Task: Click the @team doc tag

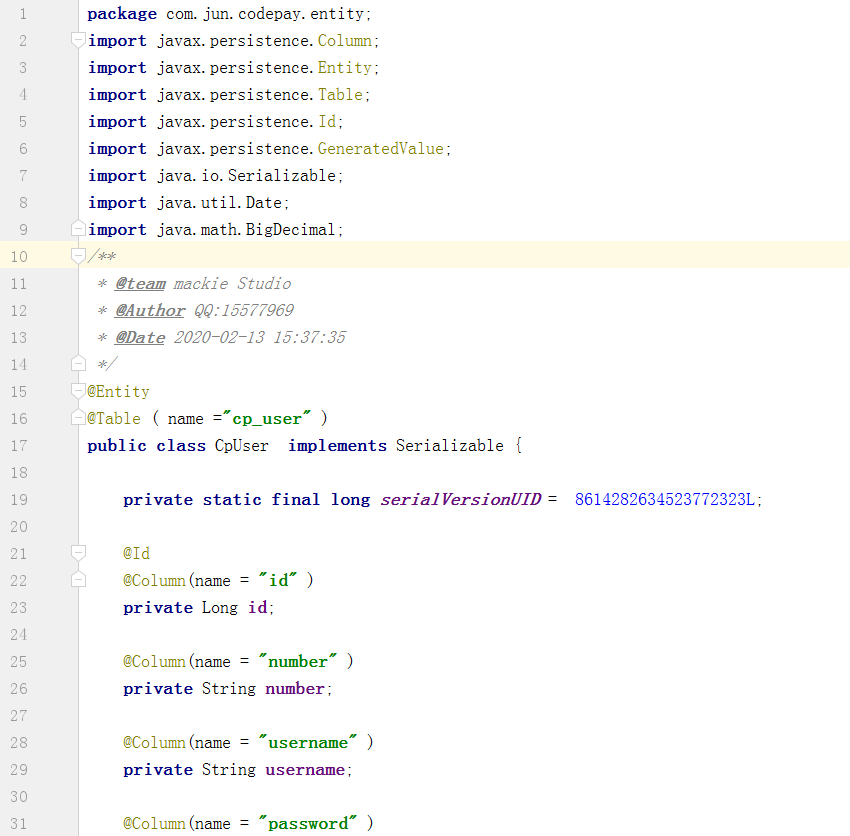Action: coord(140,284)
